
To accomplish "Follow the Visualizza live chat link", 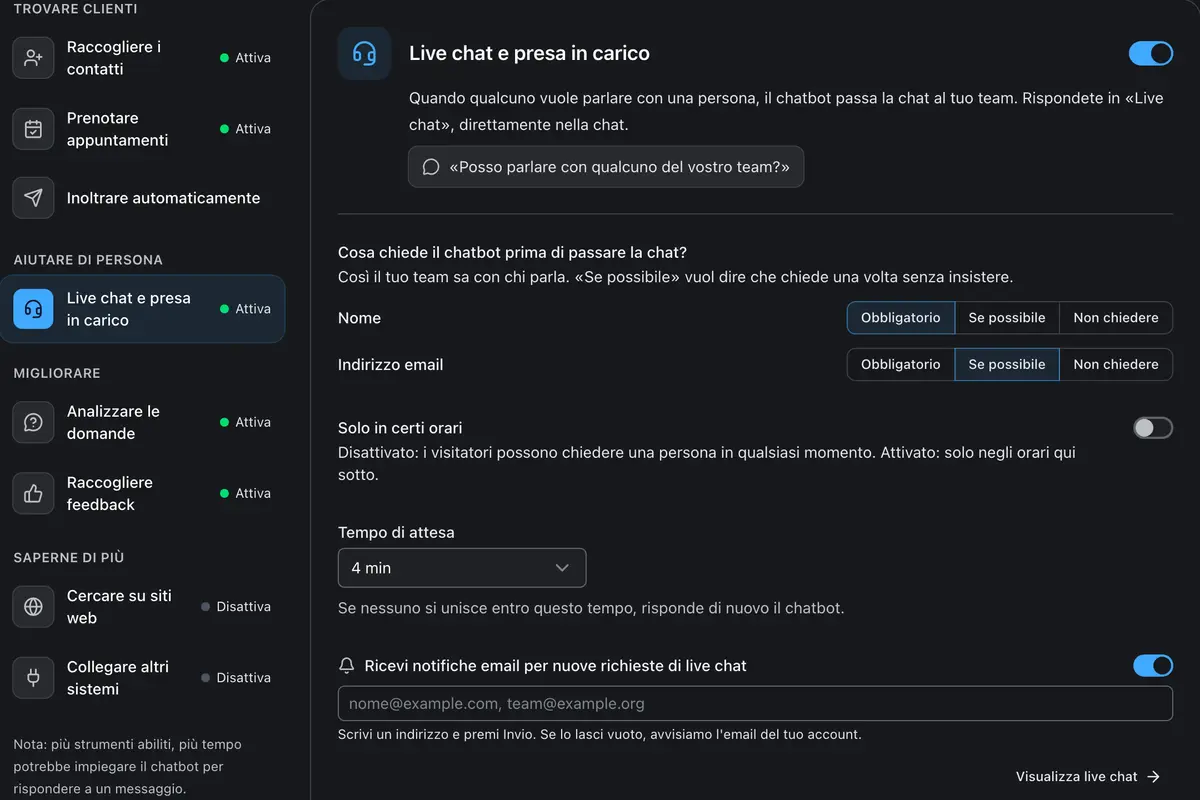I will click(1088, 777).
